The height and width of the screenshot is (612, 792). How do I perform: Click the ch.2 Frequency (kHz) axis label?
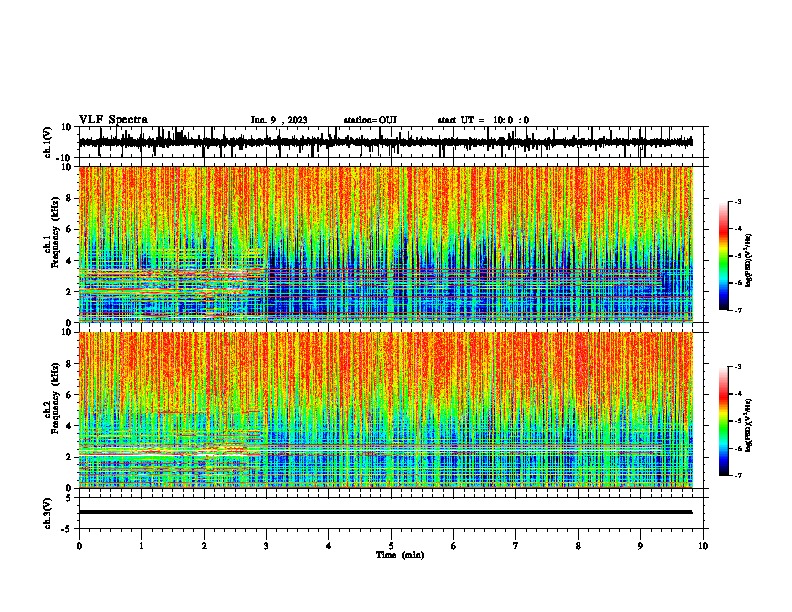click(x=52, y=399)
